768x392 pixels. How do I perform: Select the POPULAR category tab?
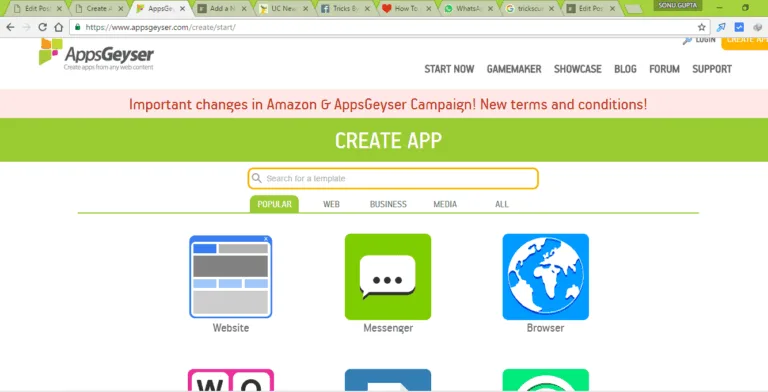(274, 204)
